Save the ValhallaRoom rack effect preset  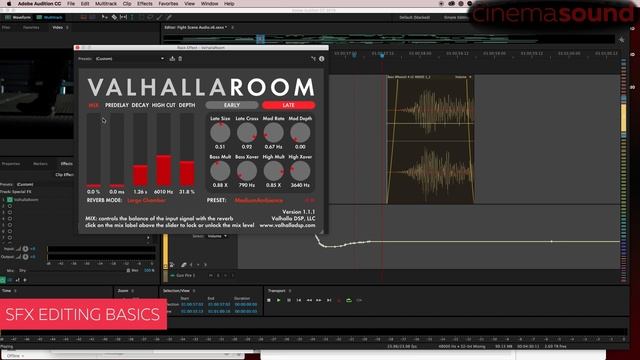172,59
